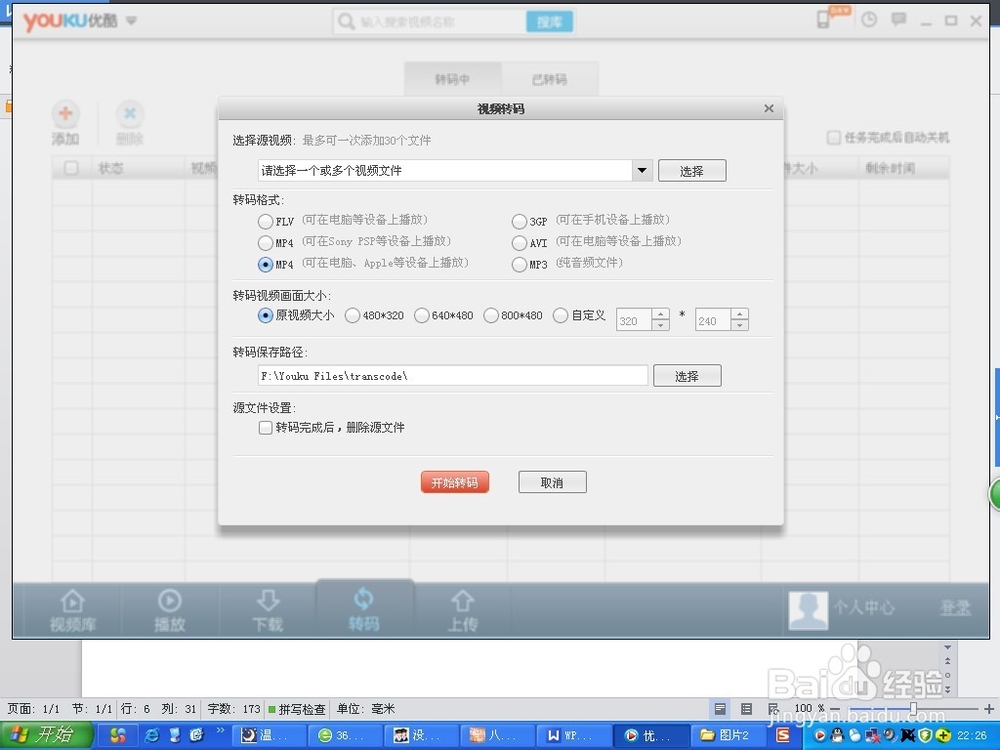1000x750 pixels.
Task: Click the 取消 cancel button
Action: pos(552,482)
